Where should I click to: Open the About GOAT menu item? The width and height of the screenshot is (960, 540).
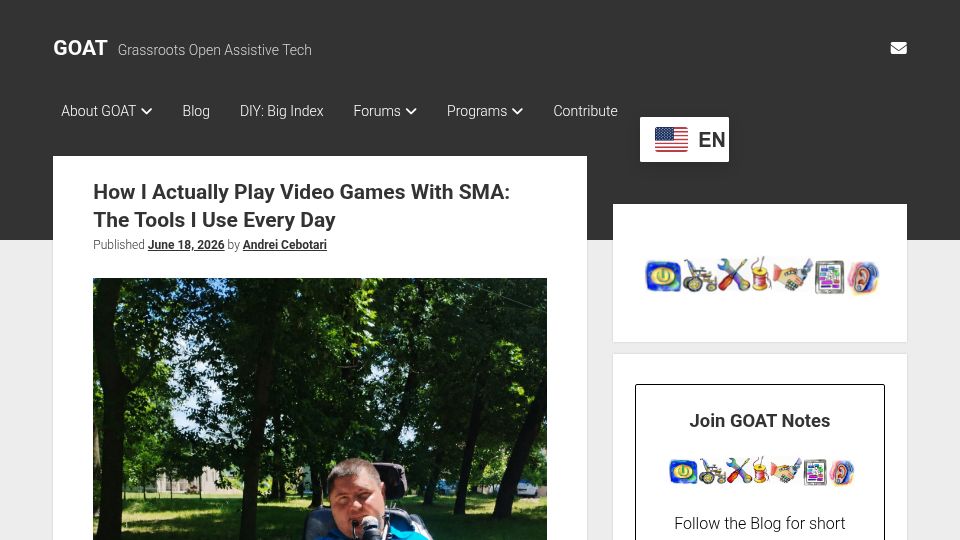click(99, 111)
